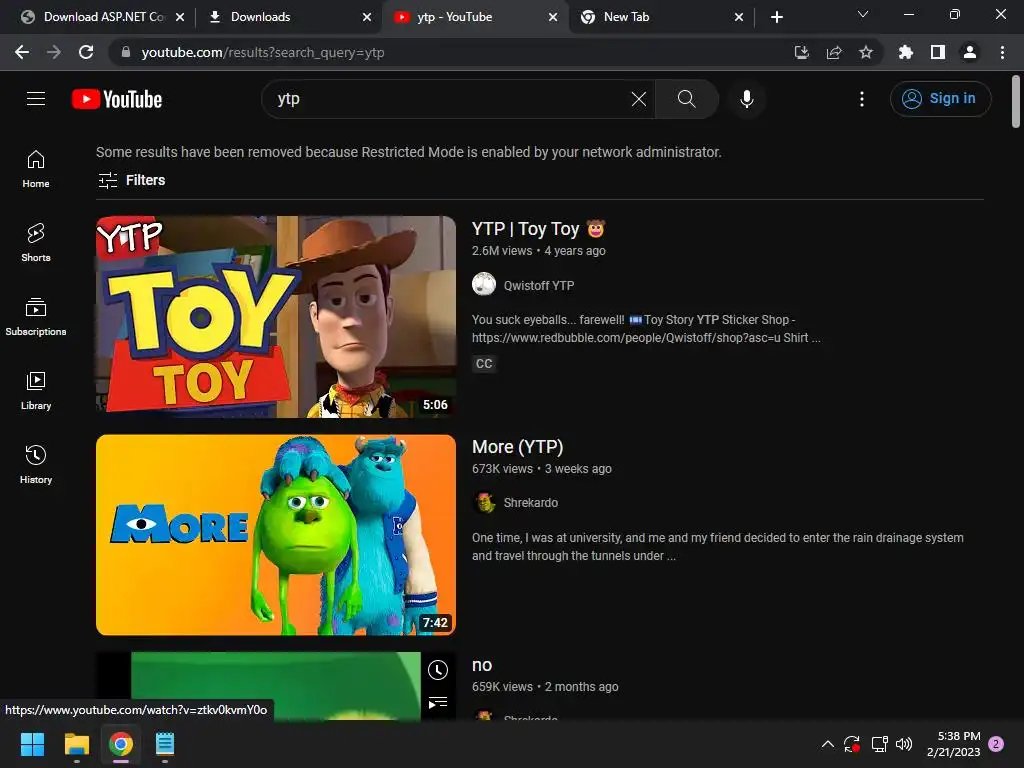Bookmark this page with the star icon
The image size is (1024, 768).
866,52
